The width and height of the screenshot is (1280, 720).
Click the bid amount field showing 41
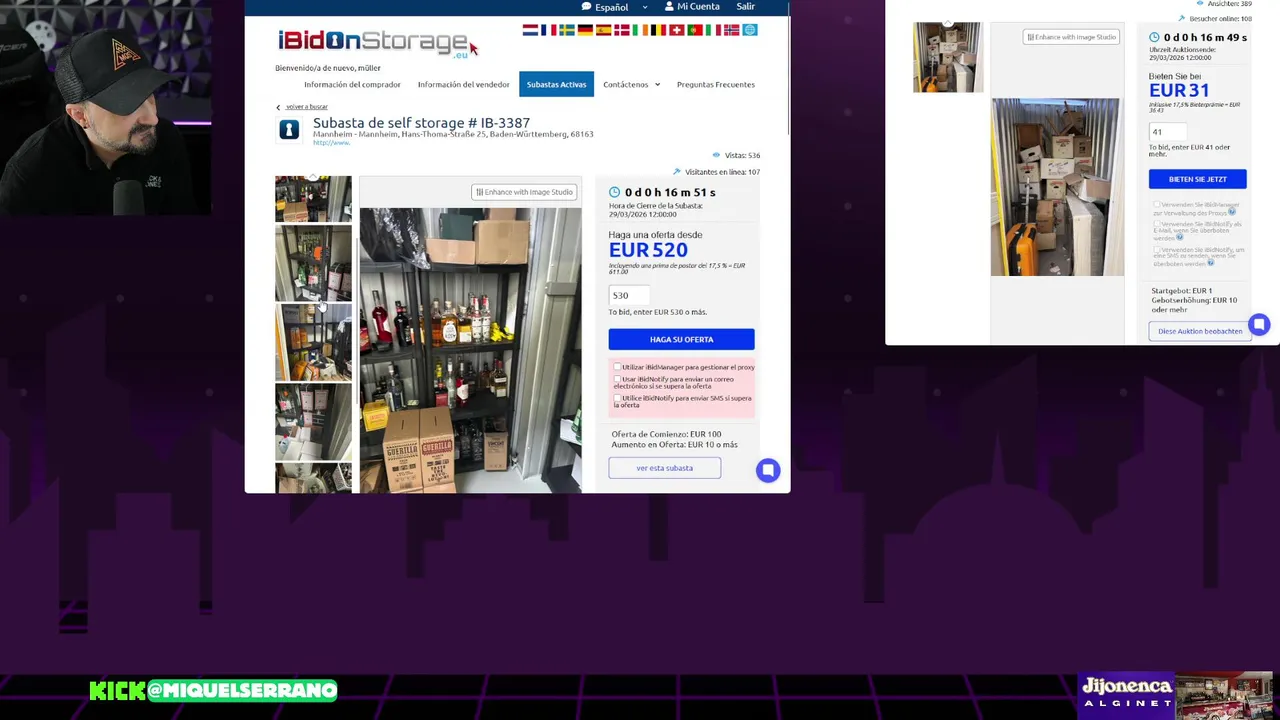[1167, 132]
